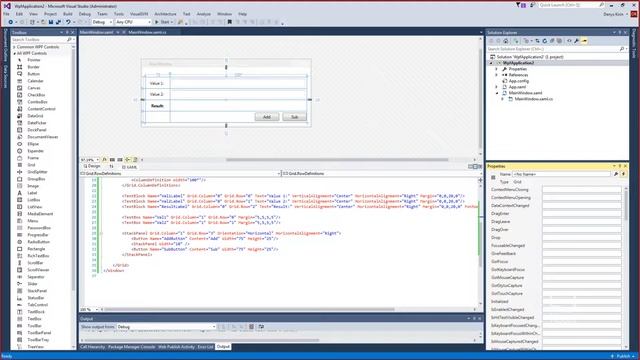Click the Quick Launch search box
Viewport: 640px width, 360px height.
pyautogui.click(x=571, y=5)
